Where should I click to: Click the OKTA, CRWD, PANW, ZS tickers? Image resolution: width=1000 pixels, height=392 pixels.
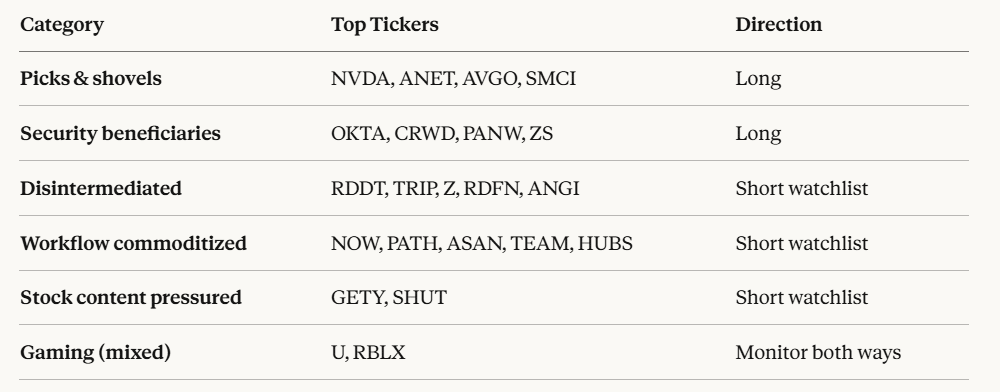point(442,134)
